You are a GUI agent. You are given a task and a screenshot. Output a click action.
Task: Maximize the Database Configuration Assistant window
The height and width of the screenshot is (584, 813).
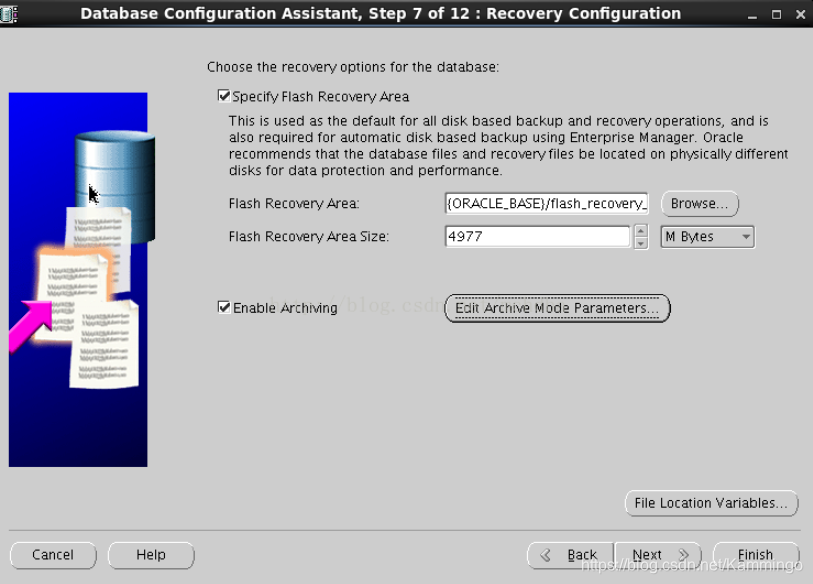click(776, 15)
